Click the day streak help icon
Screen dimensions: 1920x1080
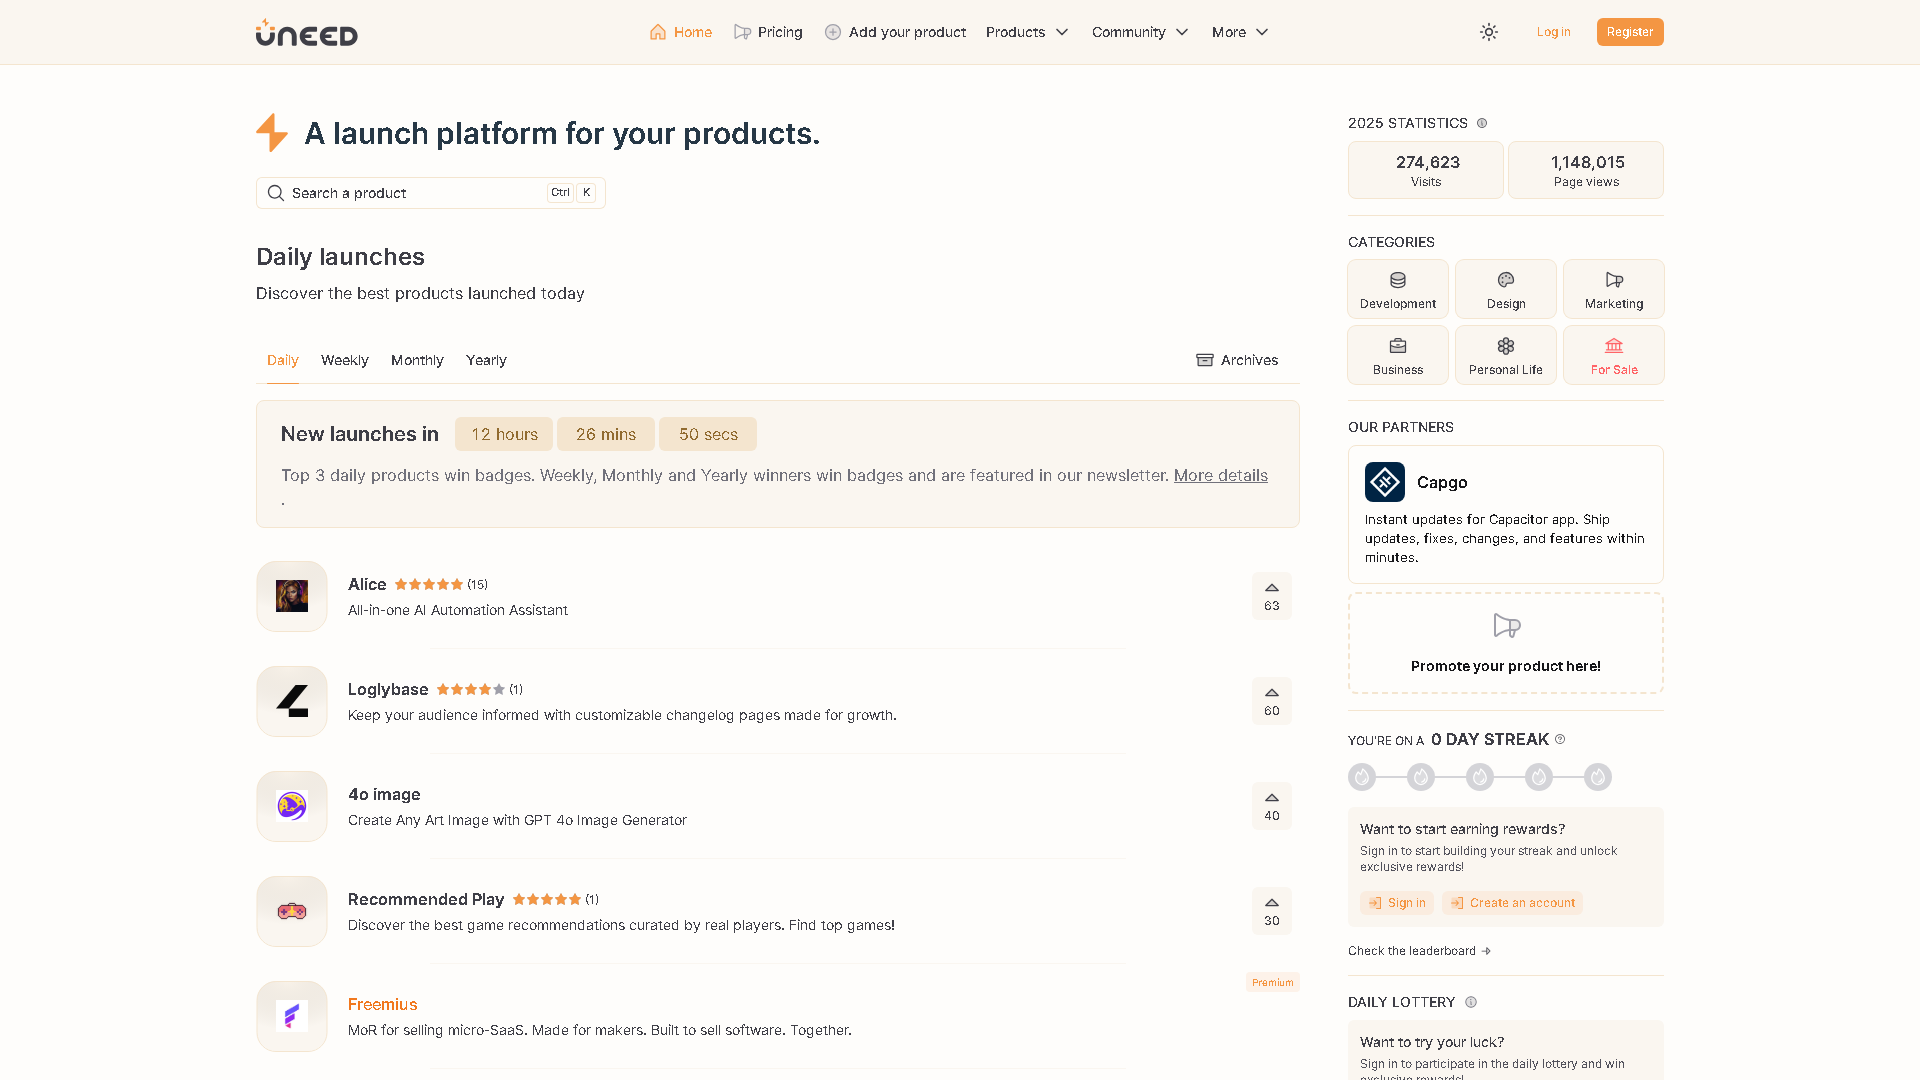(x=1560, y=739)
